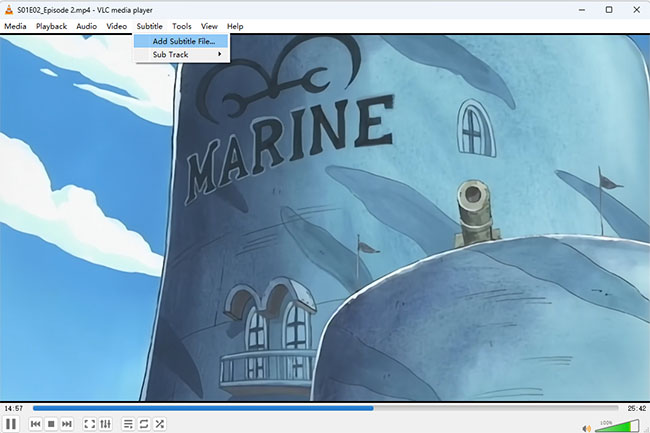Open the Tools menu

pyautogui.click(x=182, y=26)
